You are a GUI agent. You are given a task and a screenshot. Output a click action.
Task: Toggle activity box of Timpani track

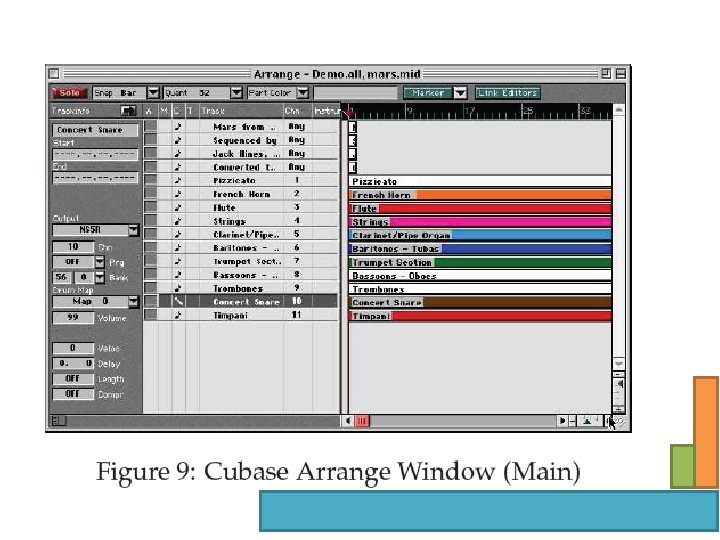(151, 315)
